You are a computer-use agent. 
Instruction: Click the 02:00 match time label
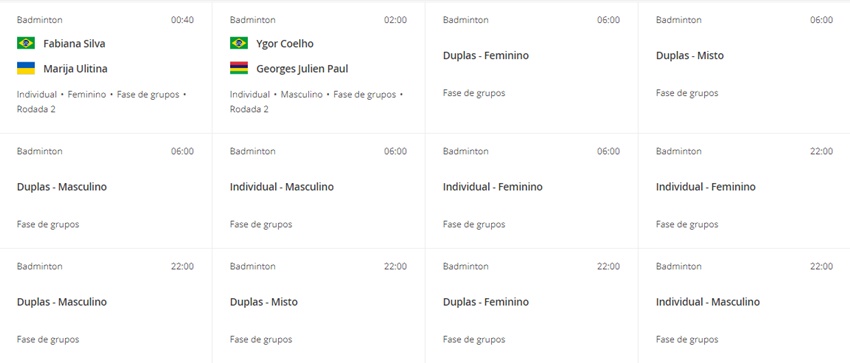point(395,20)
